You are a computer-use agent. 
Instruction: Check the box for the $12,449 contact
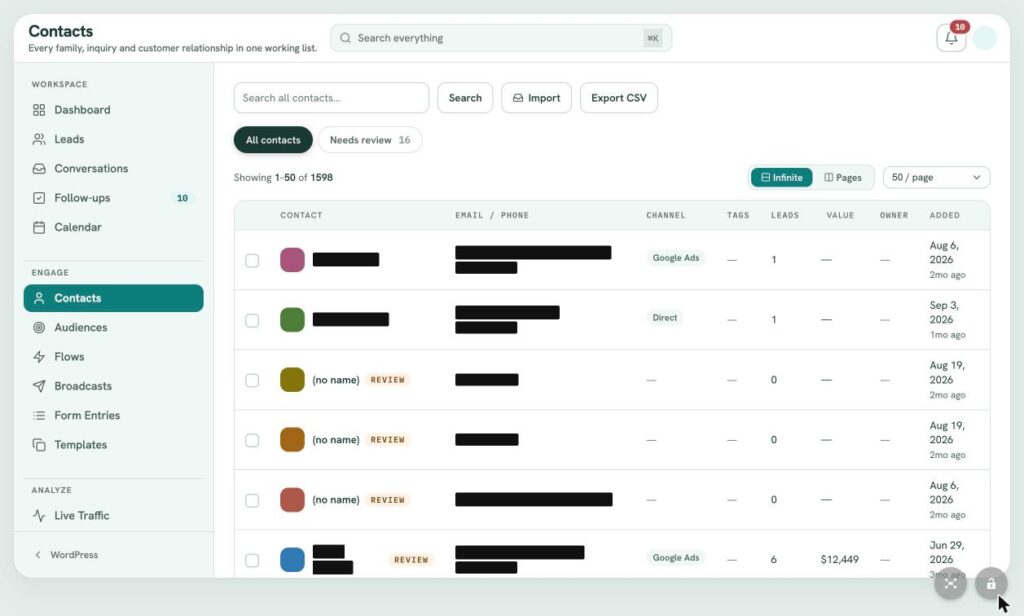click(252, 560)
